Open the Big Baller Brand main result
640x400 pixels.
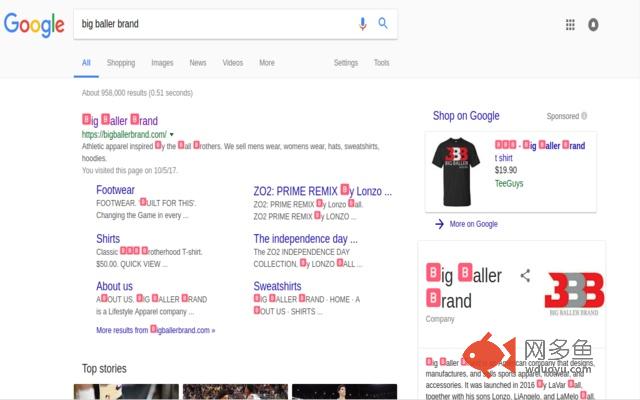pyautogui.click(x=120, y=120)
